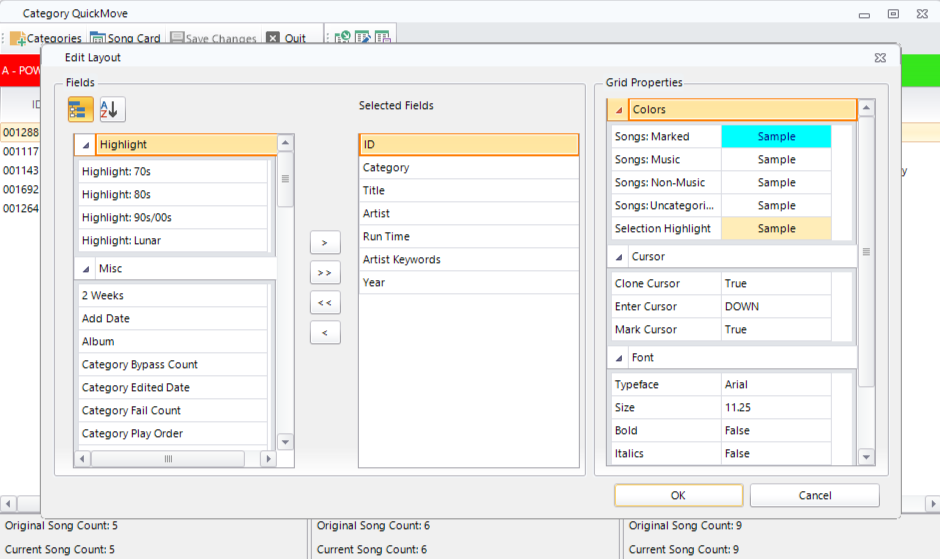940x559 pixels.
Task: Select the Bold False value
Action: point(776,431)
